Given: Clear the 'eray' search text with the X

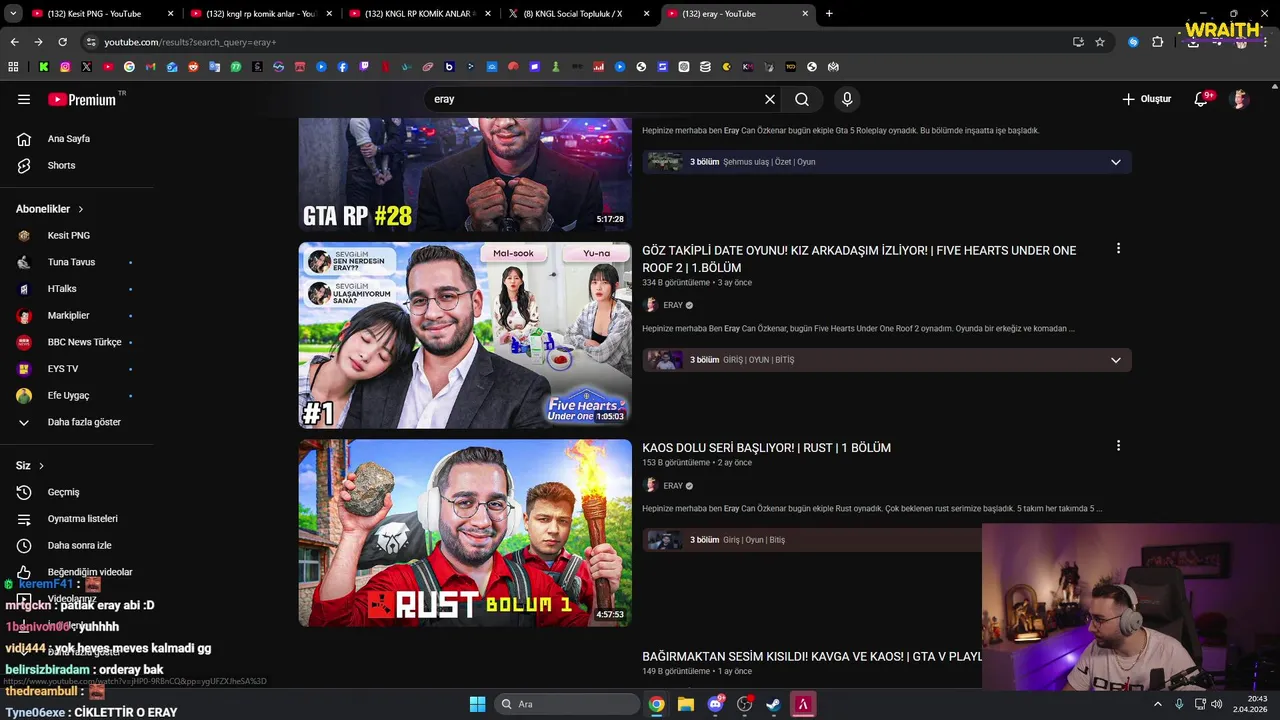Looking at the screenshot, I should pos(770,99).
